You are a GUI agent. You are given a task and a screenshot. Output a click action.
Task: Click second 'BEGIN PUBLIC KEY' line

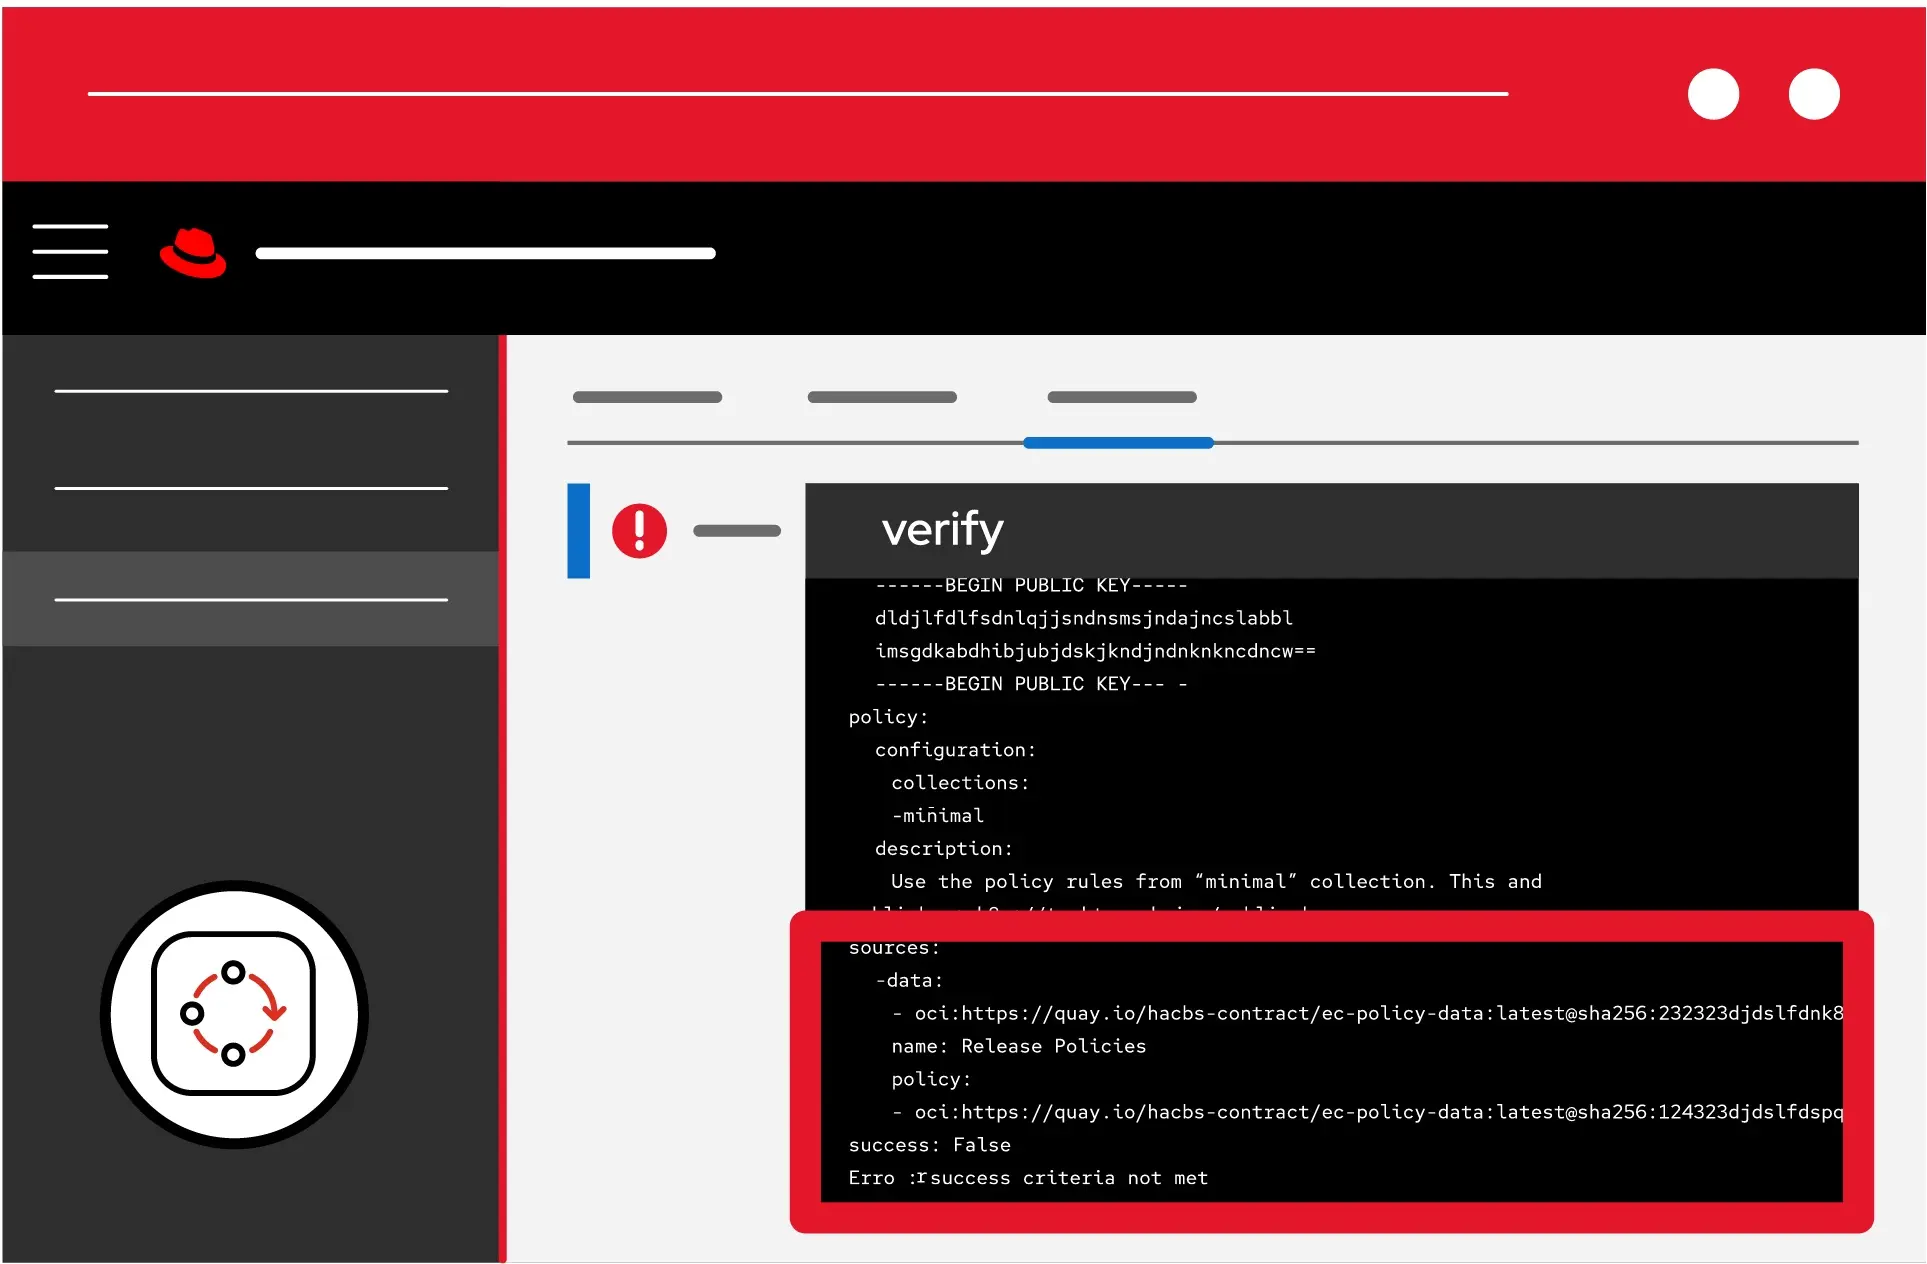1031,684
